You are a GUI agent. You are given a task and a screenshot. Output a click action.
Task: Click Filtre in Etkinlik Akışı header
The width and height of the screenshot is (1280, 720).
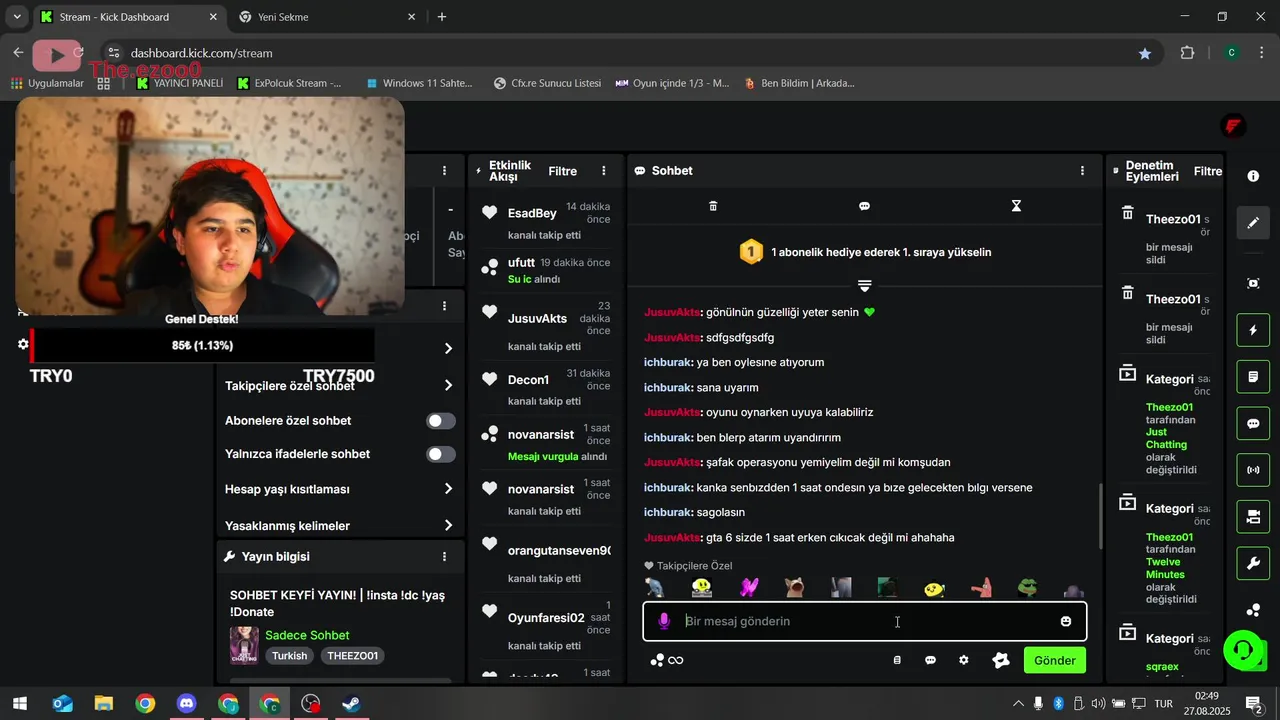tap(563, 171)
